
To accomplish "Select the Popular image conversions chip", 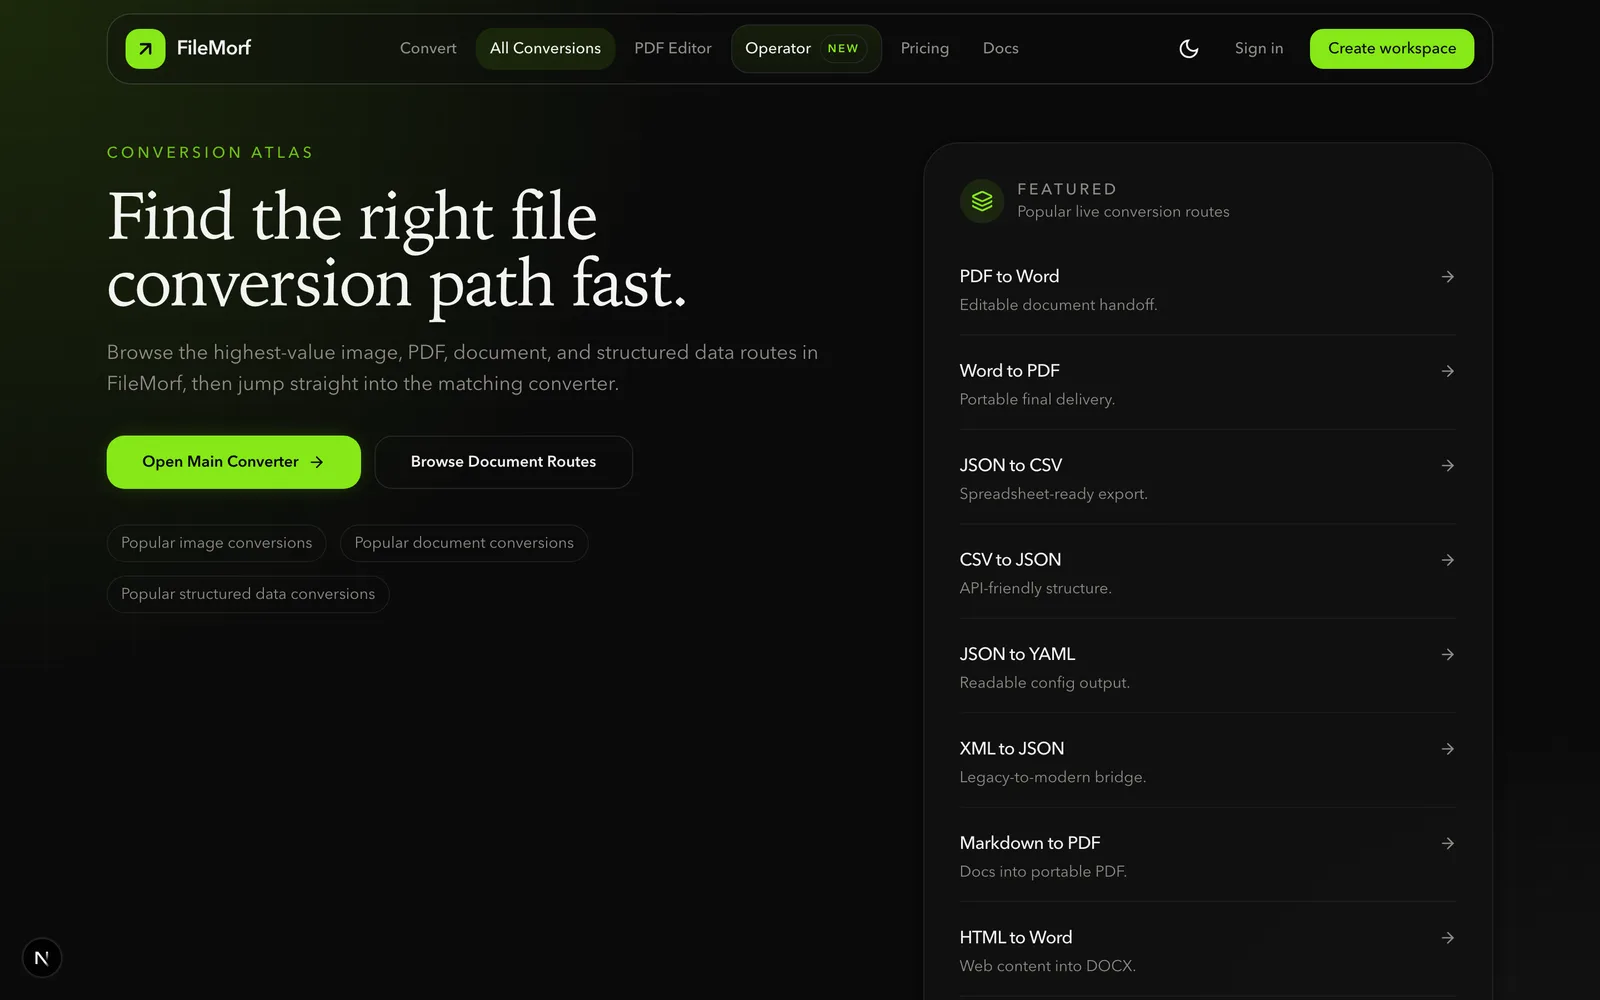I will click(216, 543).
